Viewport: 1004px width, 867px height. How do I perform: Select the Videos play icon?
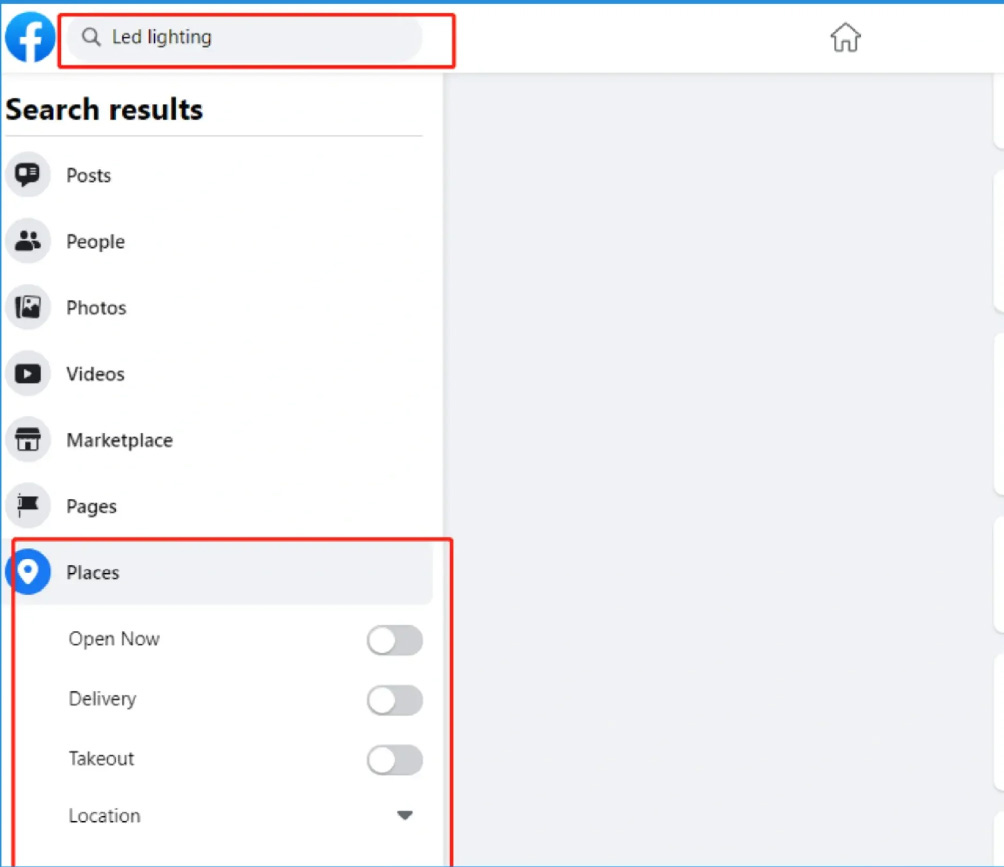28,374
